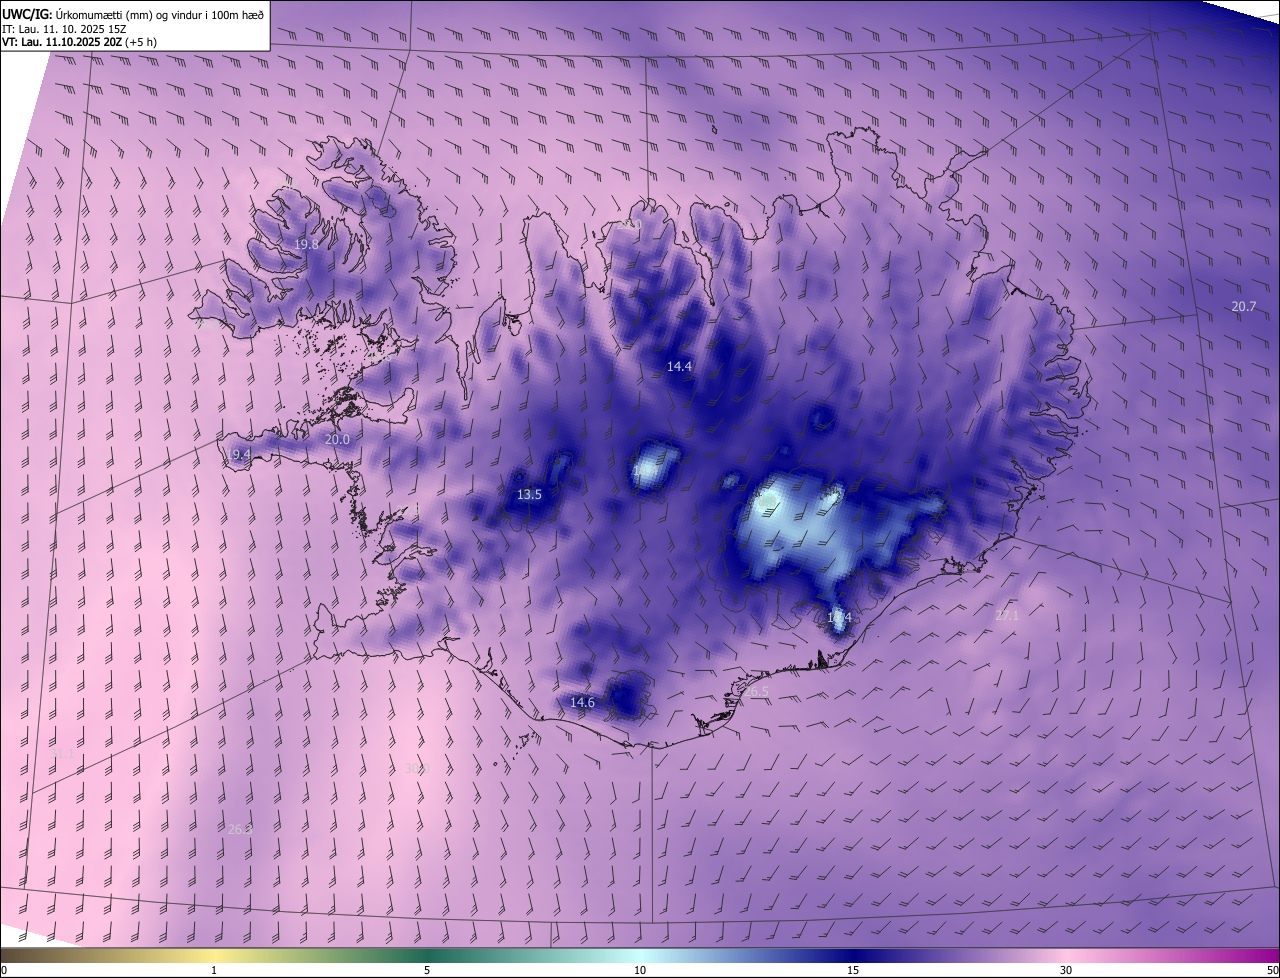Click the 13.5 value in central-west highlands
Screen dimensions: 1280x978
(x=529, y=495)
